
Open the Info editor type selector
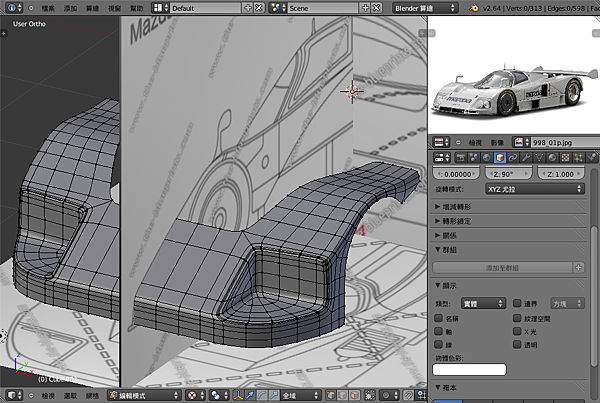click(15, 8)
